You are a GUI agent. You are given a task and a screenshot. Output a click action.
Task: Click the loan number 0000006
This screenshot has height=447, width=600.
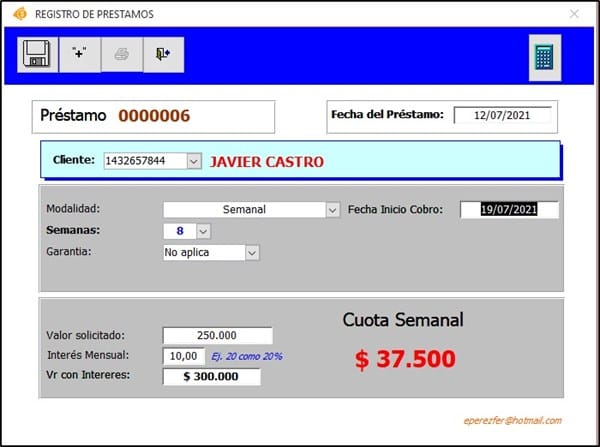click(154, 116)
